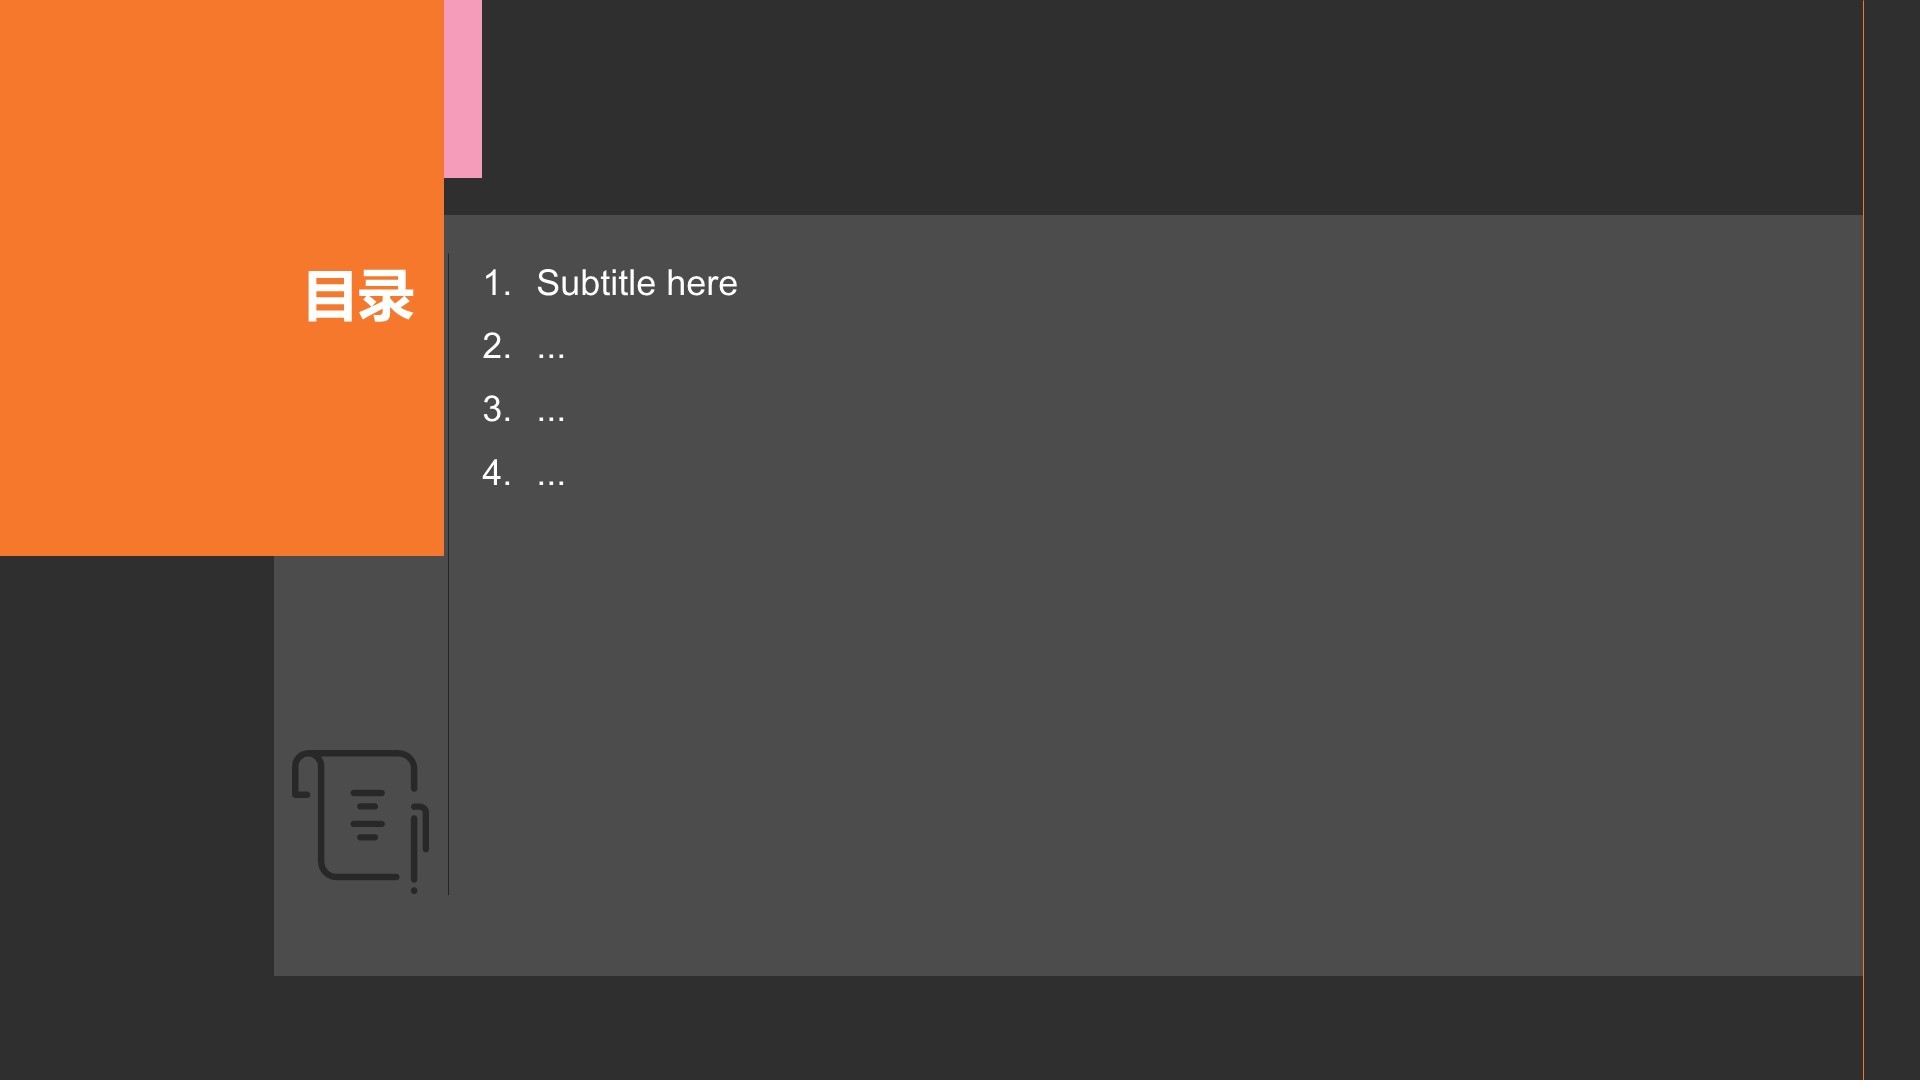The height and width of the screenshot is (1080, 1920).
Task: Click the list number "3."
Action: (x=497, y=409)
